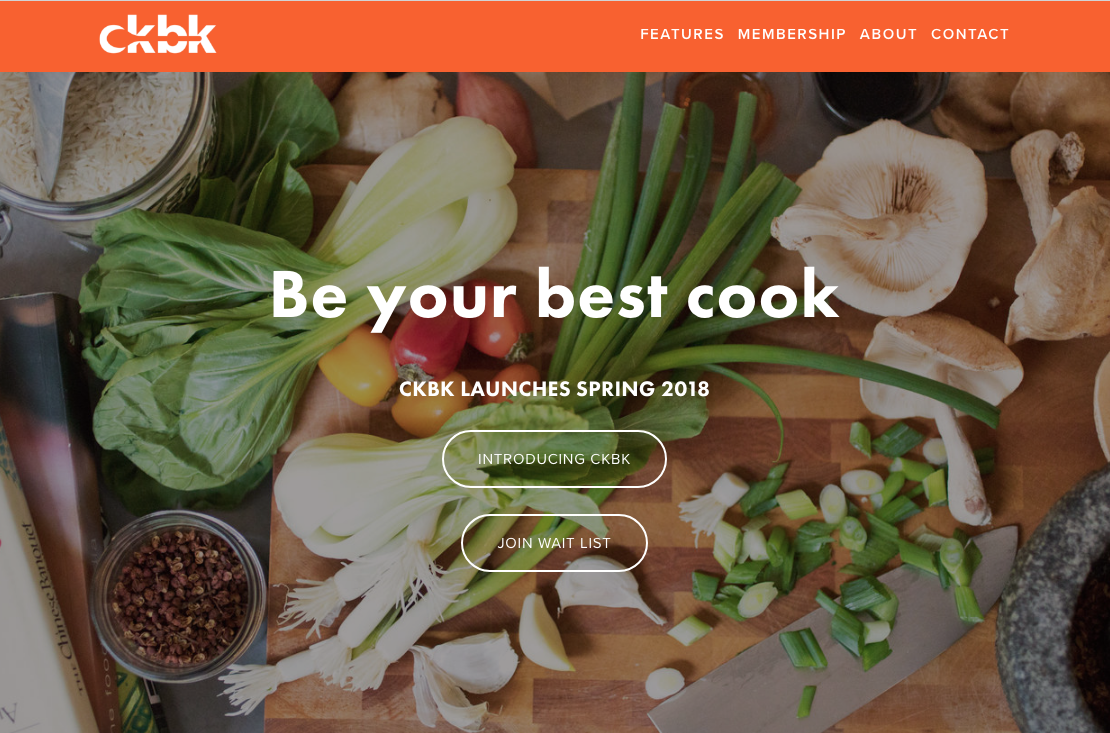This screenshot has width=1110, height=733.
Task: Click the 'Be your best cook' headline
Action: [x=554, y=296]
